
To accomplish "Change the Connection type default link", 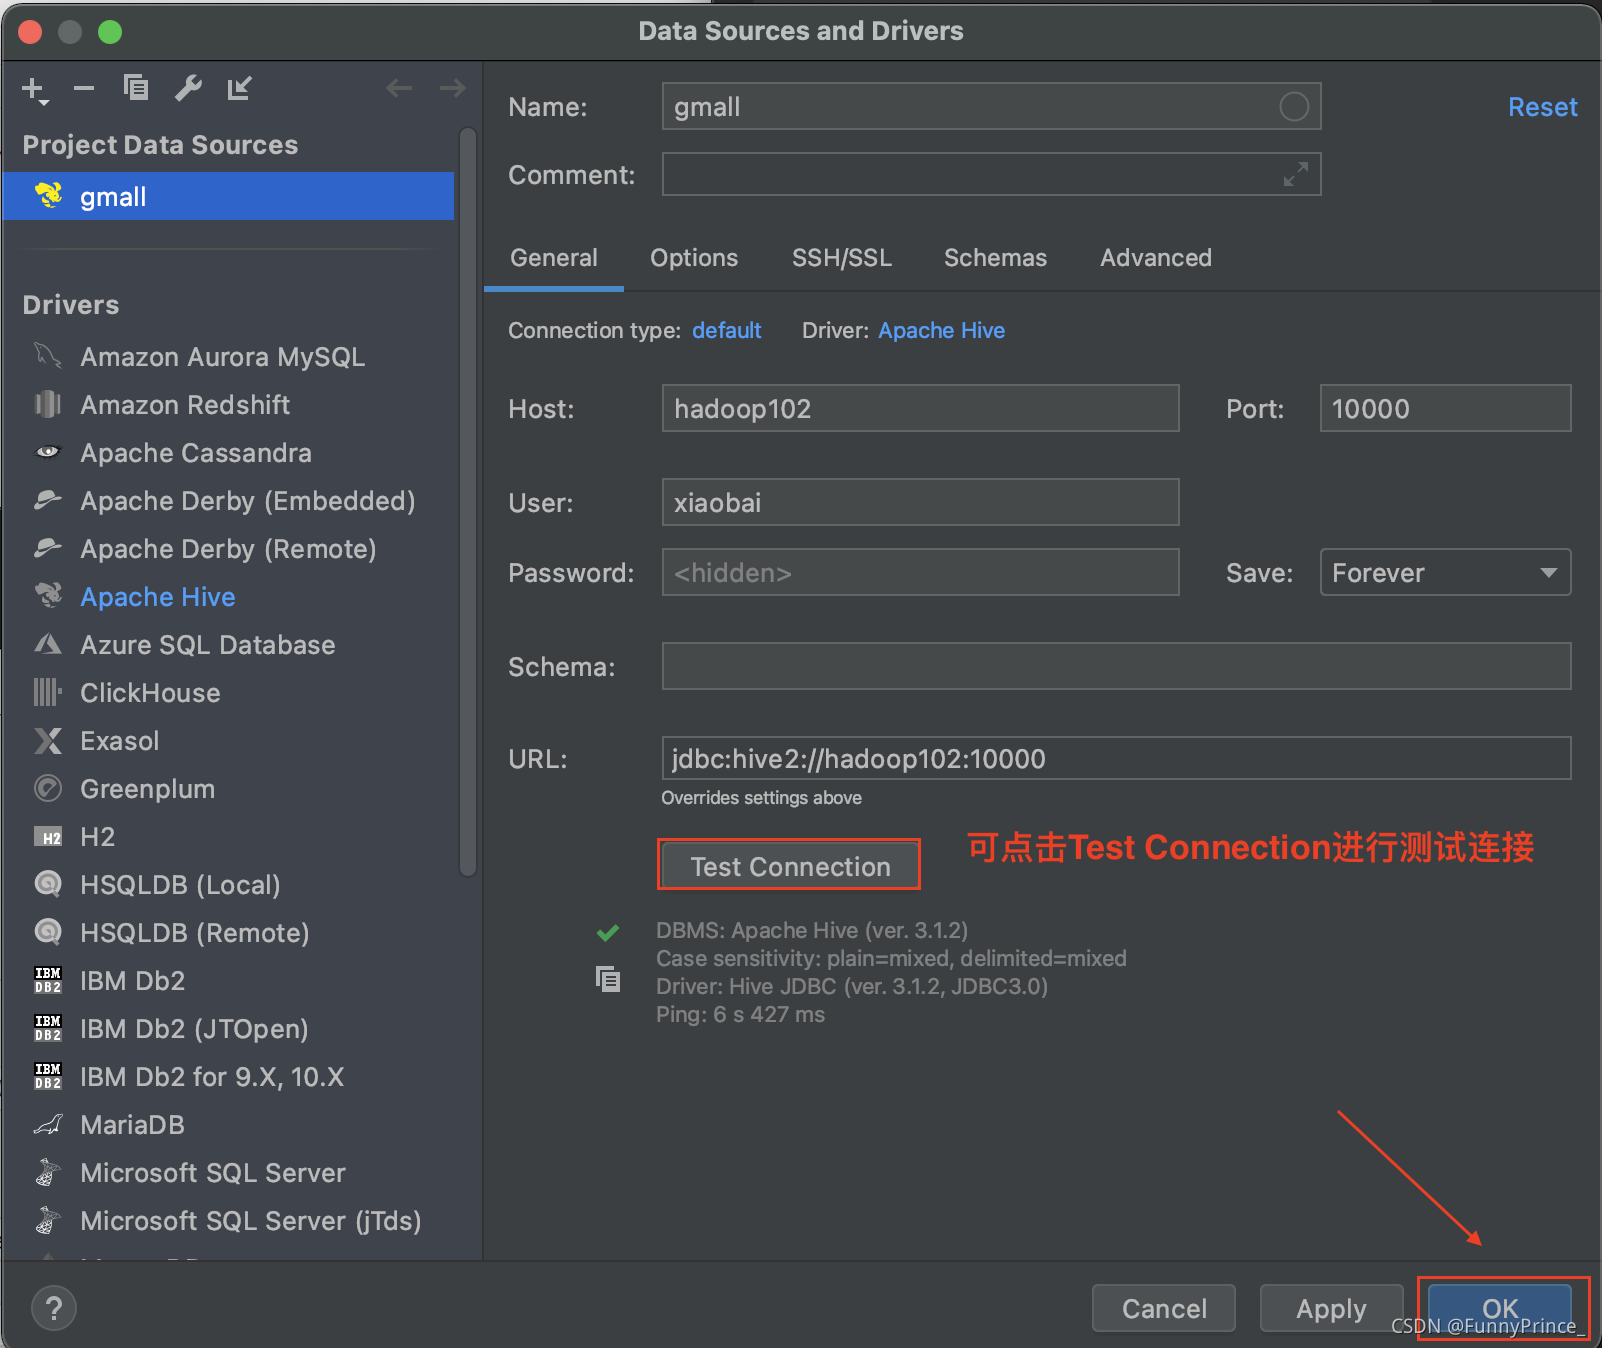I will click(x=726, y=331).
